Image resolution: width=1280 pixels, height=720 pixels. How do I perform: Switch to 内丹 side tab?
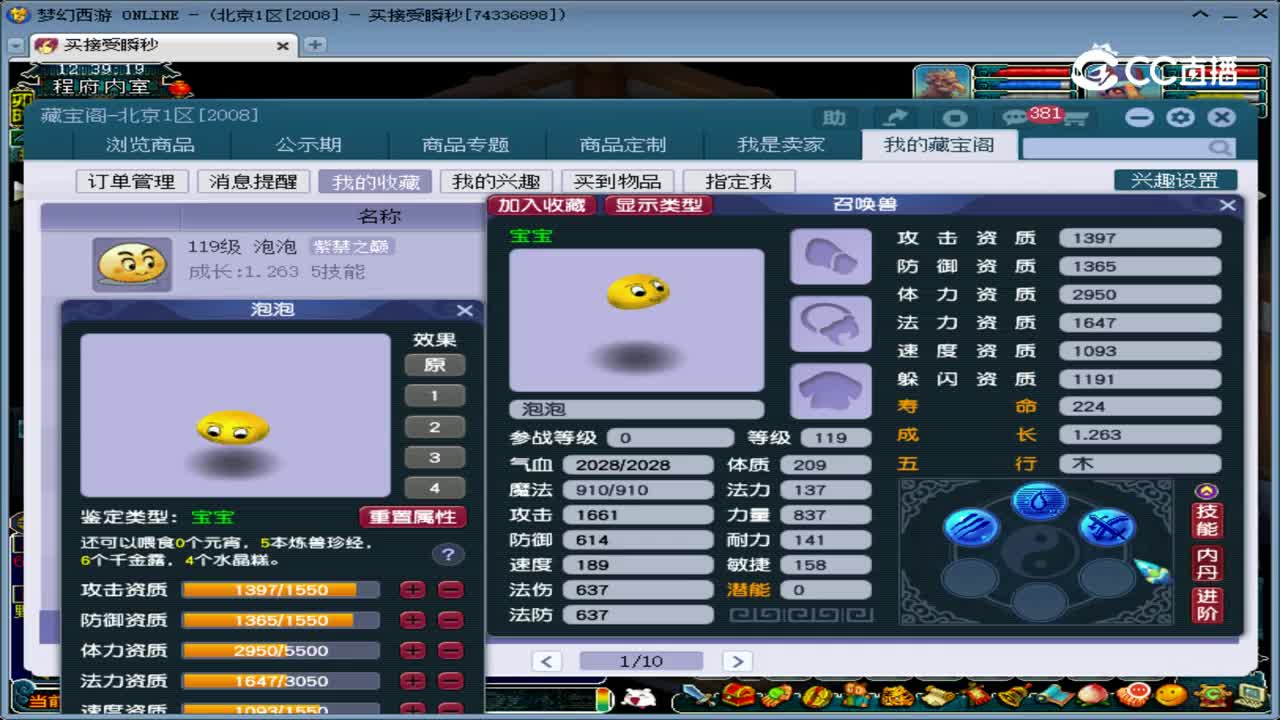click(x=1207, y=564)
